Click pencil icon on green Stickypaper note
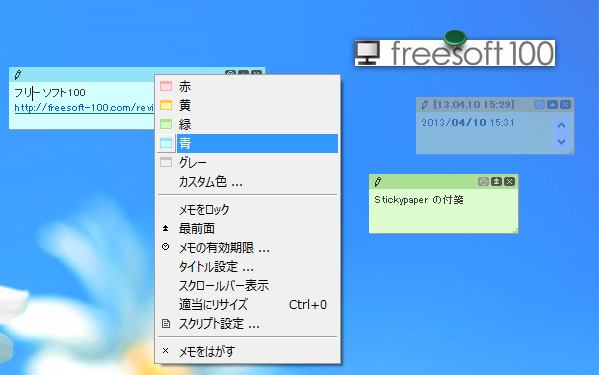 378,181
